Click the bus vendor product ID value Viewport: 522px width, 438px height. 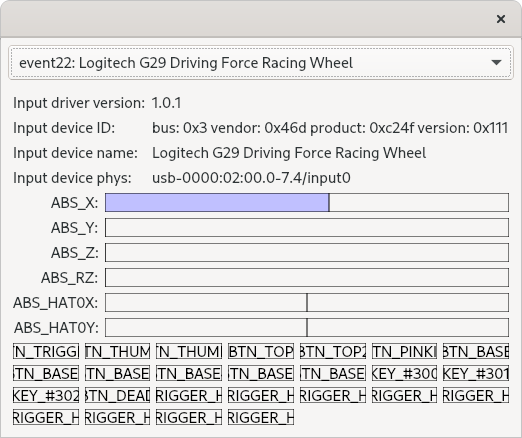coord(330,128)
